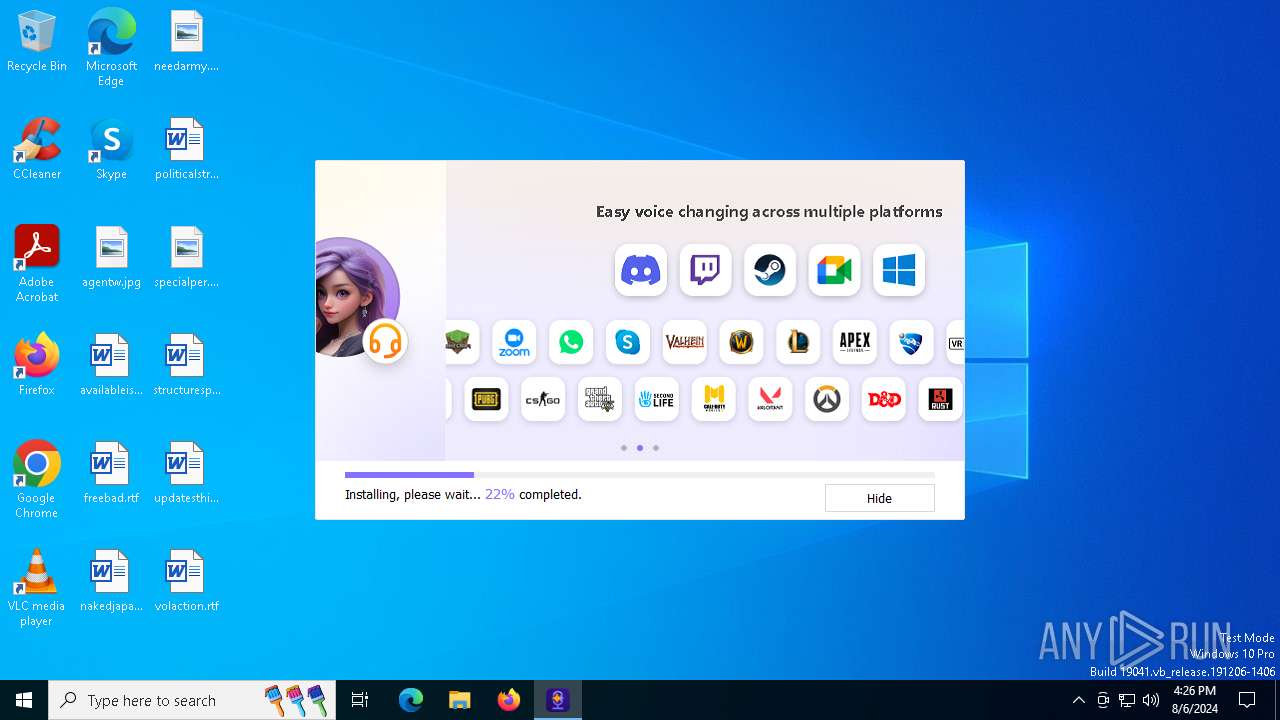Click the voice changer installer taskbar icon
1280x720 pixels.
557,700
